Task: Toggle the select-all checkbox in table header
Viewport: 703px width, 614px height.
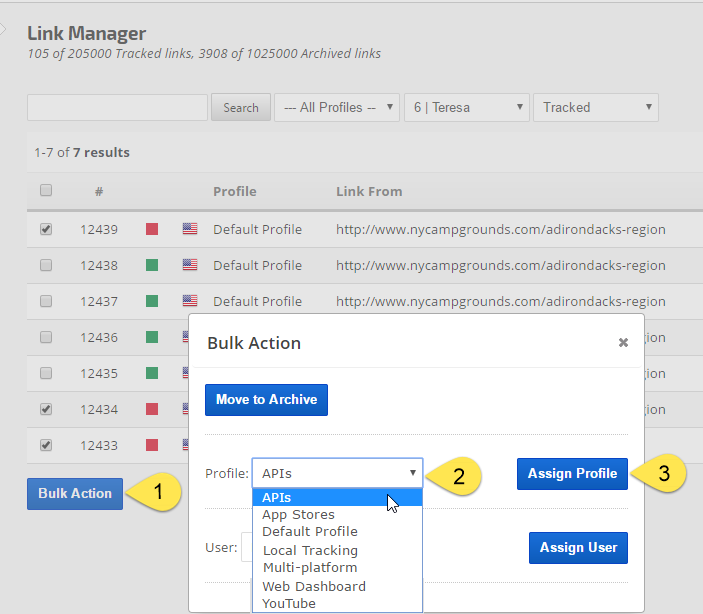Action: pos(46,191)
